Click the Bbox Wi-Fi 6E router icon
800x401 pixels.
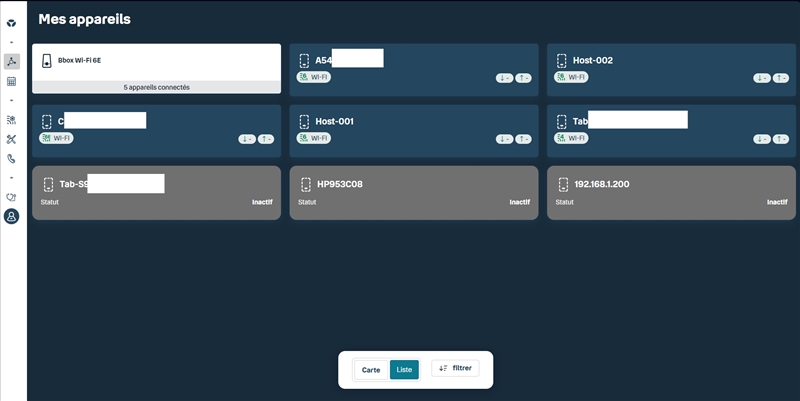(46, 61)
